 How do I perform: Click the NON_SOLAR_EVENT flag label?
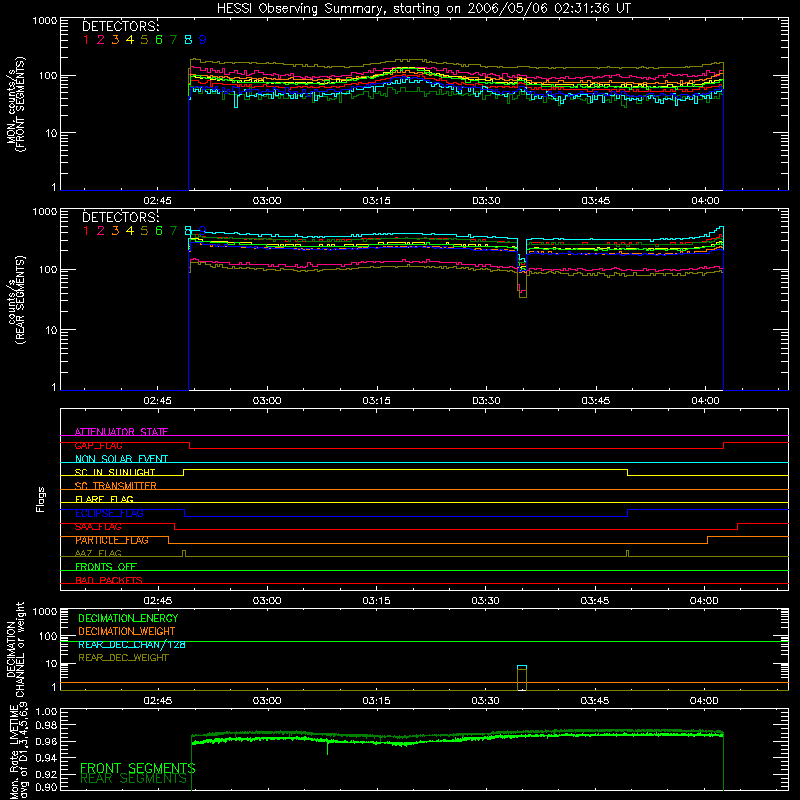[x=121, y=459]
